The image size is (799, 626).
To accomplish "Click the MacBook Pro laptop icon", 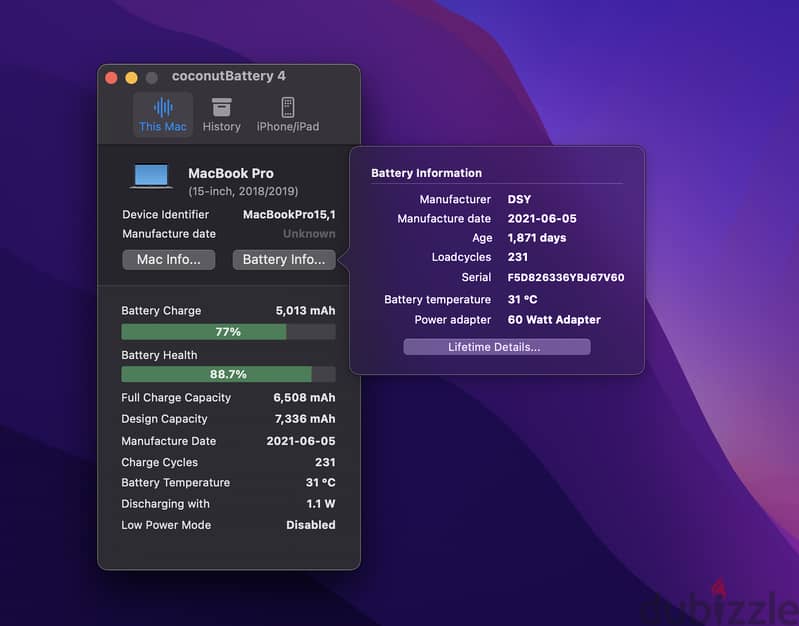I will (151, 176).
